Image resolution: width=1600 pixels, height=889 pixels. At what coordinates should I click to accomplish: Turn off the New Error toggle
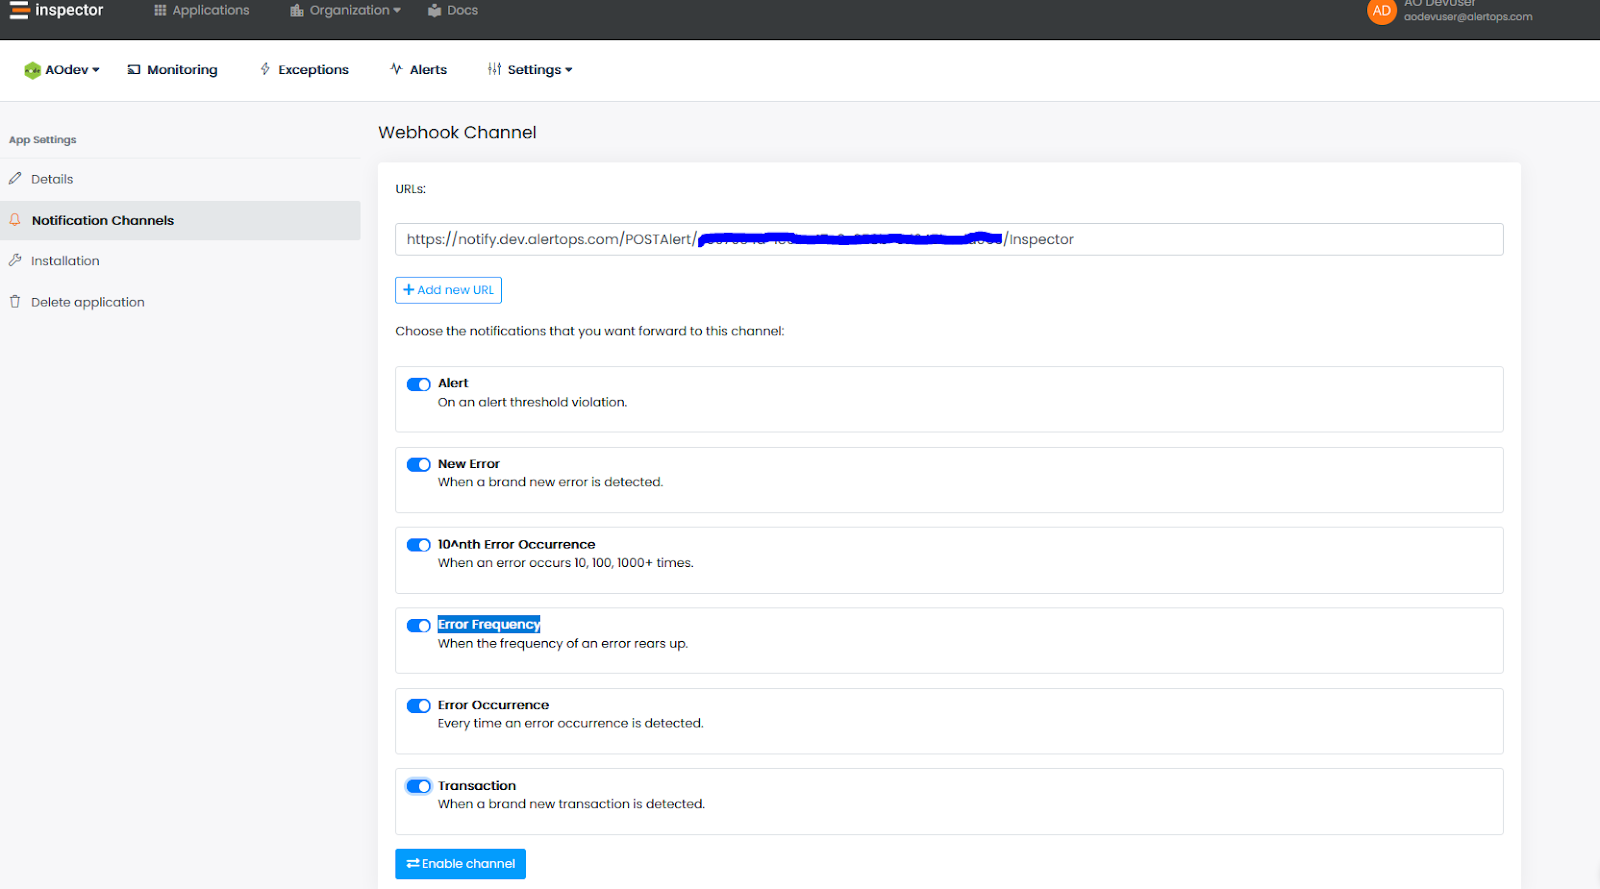click(418, 465)
